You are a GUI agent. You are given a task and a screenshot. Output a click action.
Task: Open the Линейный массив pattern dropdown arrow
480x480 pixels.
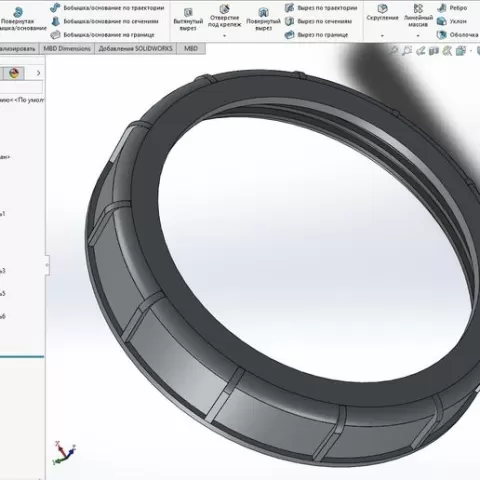(418, 36)
